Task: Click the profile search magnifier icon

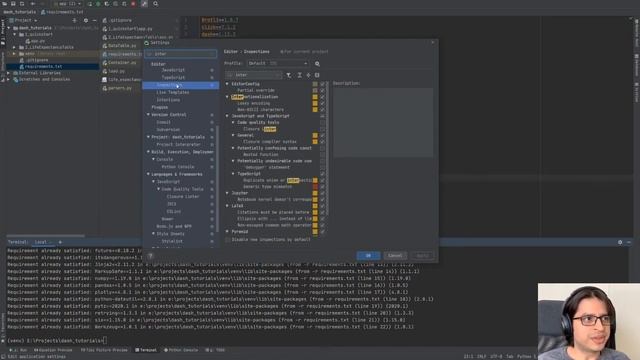Action: coord(317,64)
